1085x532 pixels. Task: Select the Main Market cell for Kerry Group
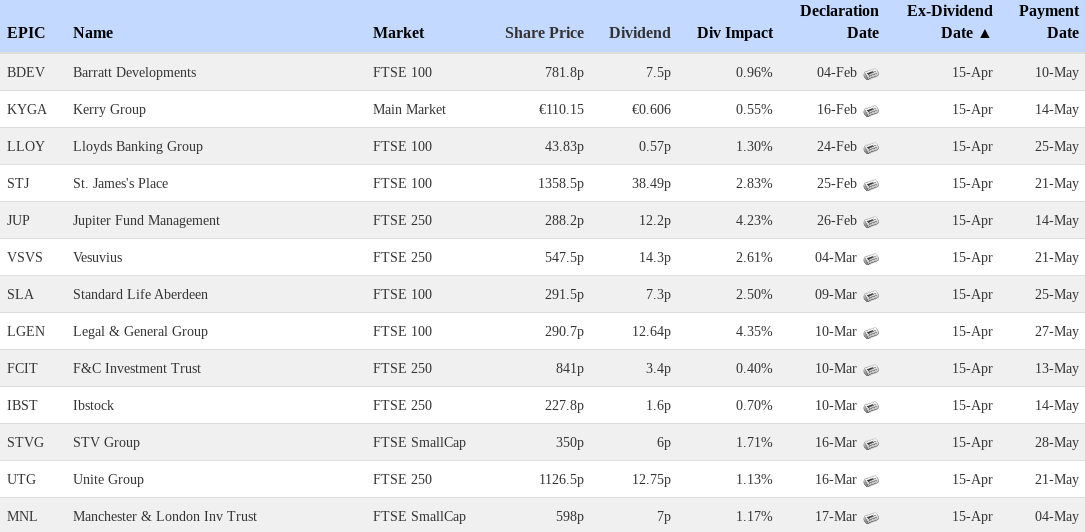click(410, 109)
